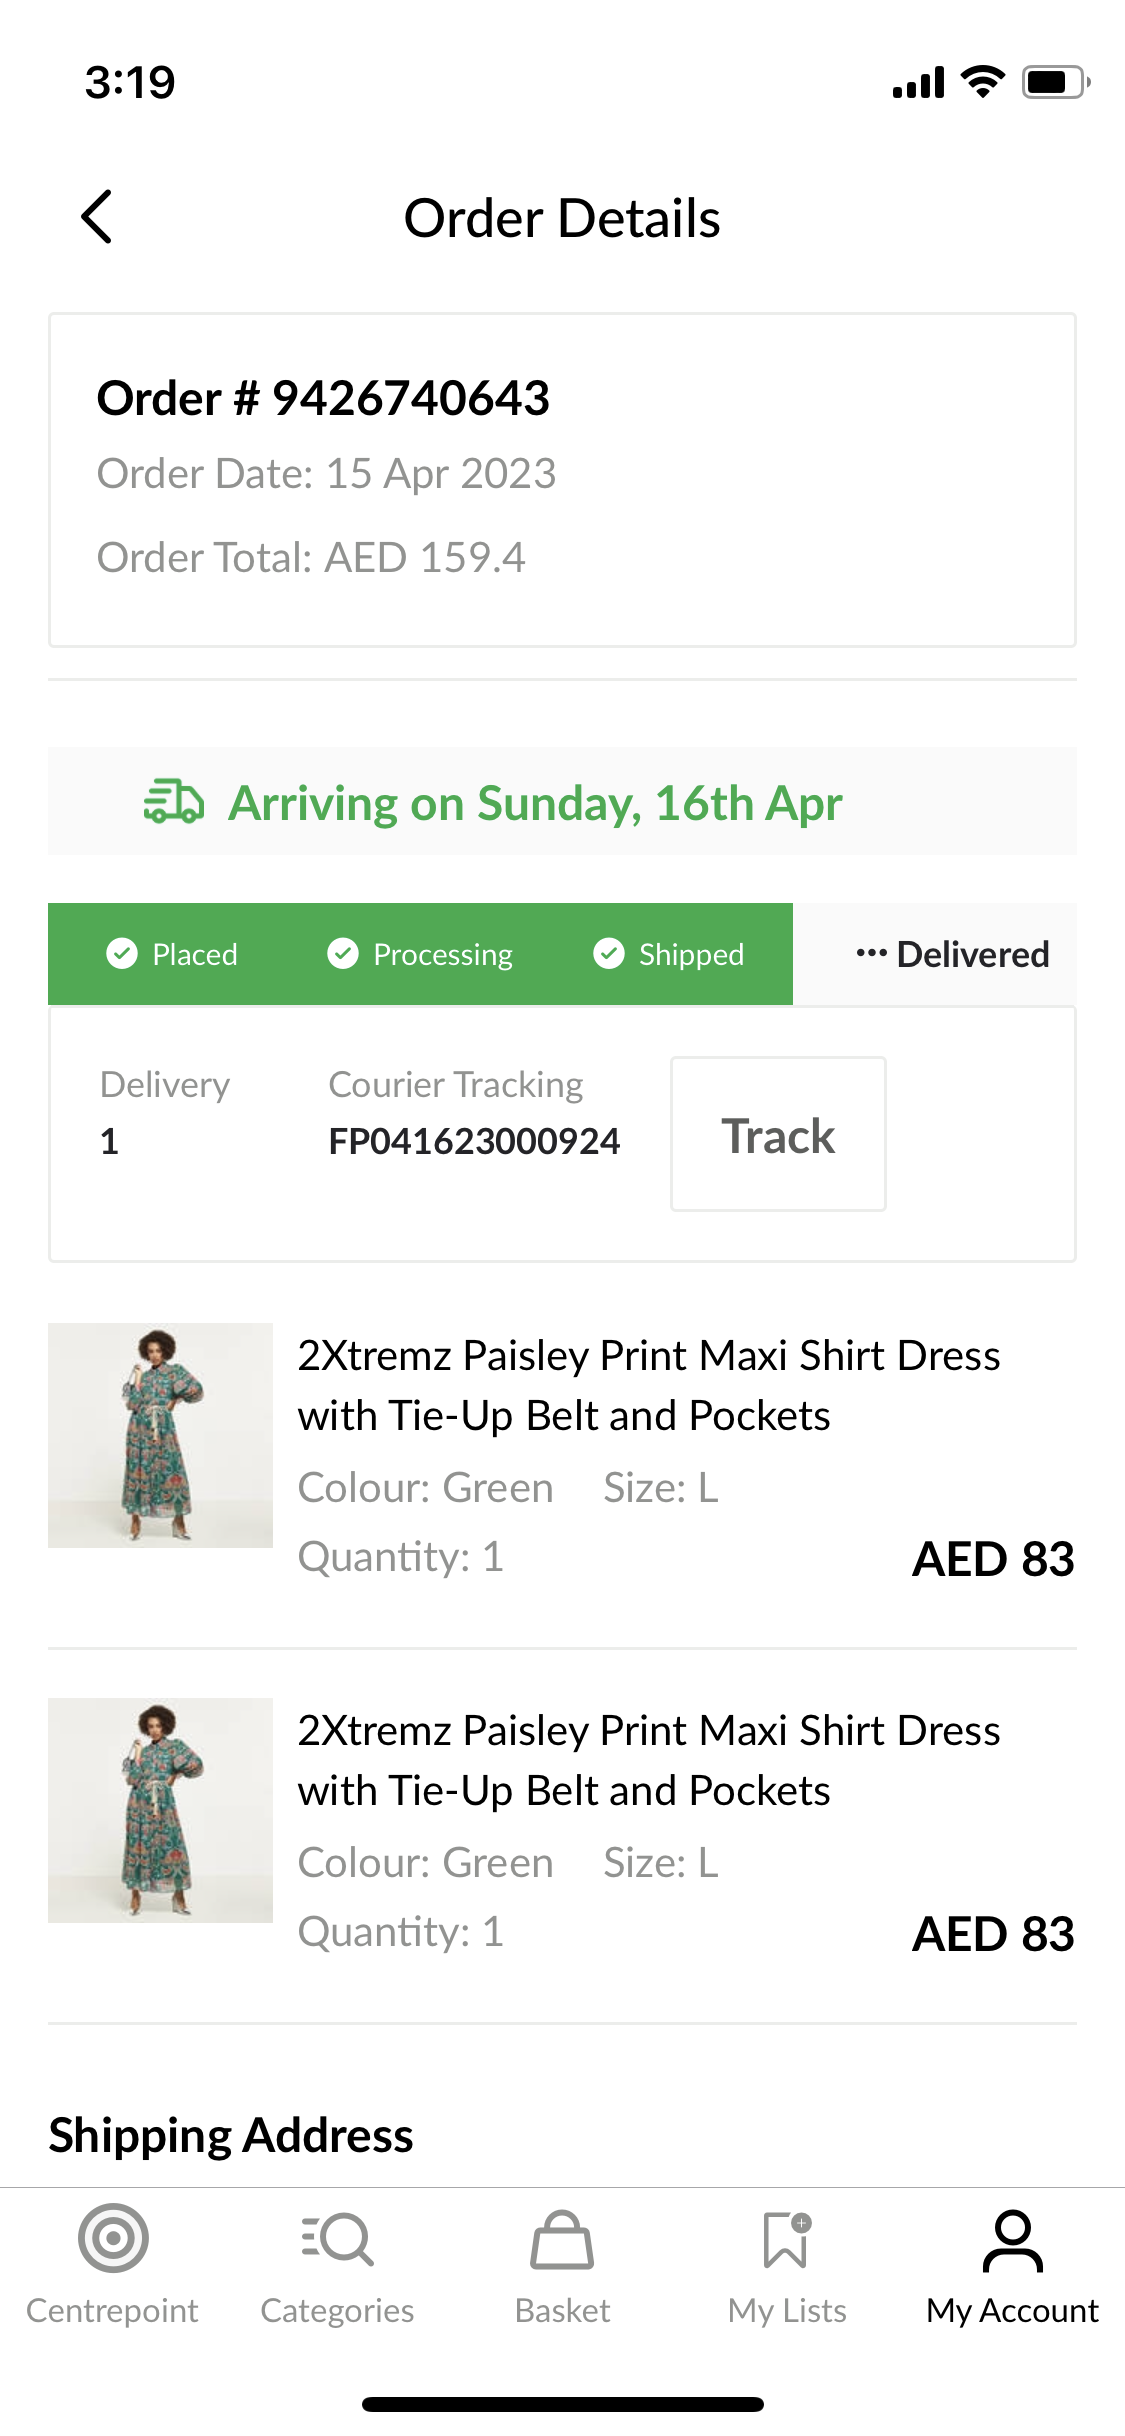Tap the delivery truck icon
The image size is (1125, 2436).
(x=174, y=802)
